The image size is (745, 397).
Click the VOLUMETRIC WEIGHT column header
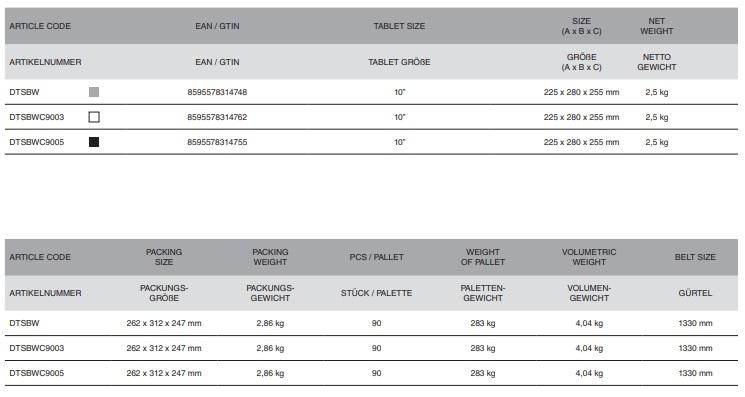coord(589,257)
